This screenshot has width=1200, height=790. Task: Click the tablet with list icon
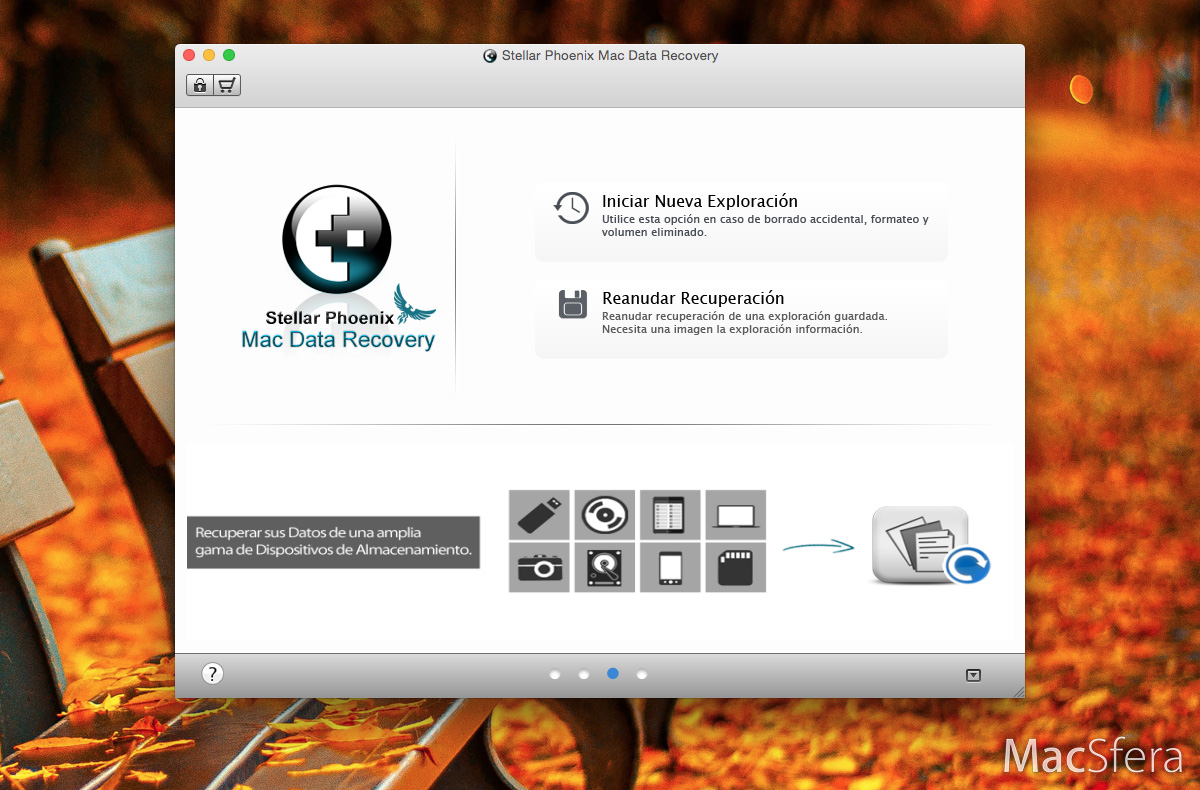click(670, 515)
